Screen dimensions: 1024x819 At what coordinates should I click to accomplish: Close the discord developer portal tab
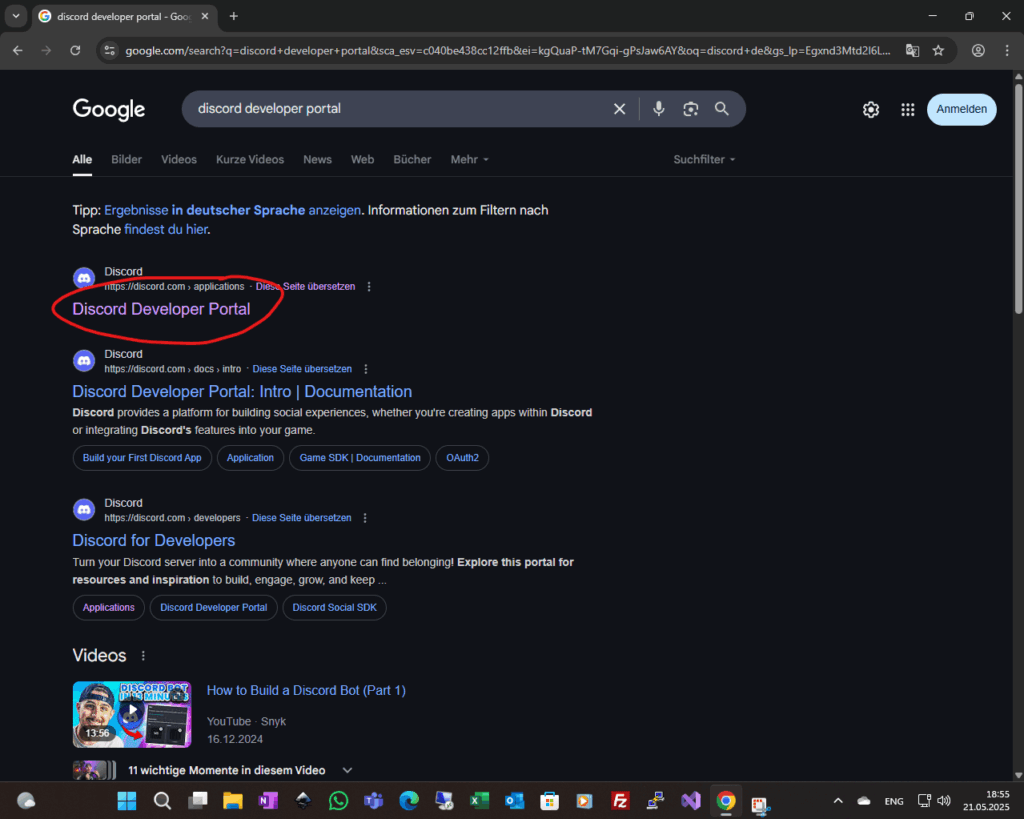pos(204,16)
